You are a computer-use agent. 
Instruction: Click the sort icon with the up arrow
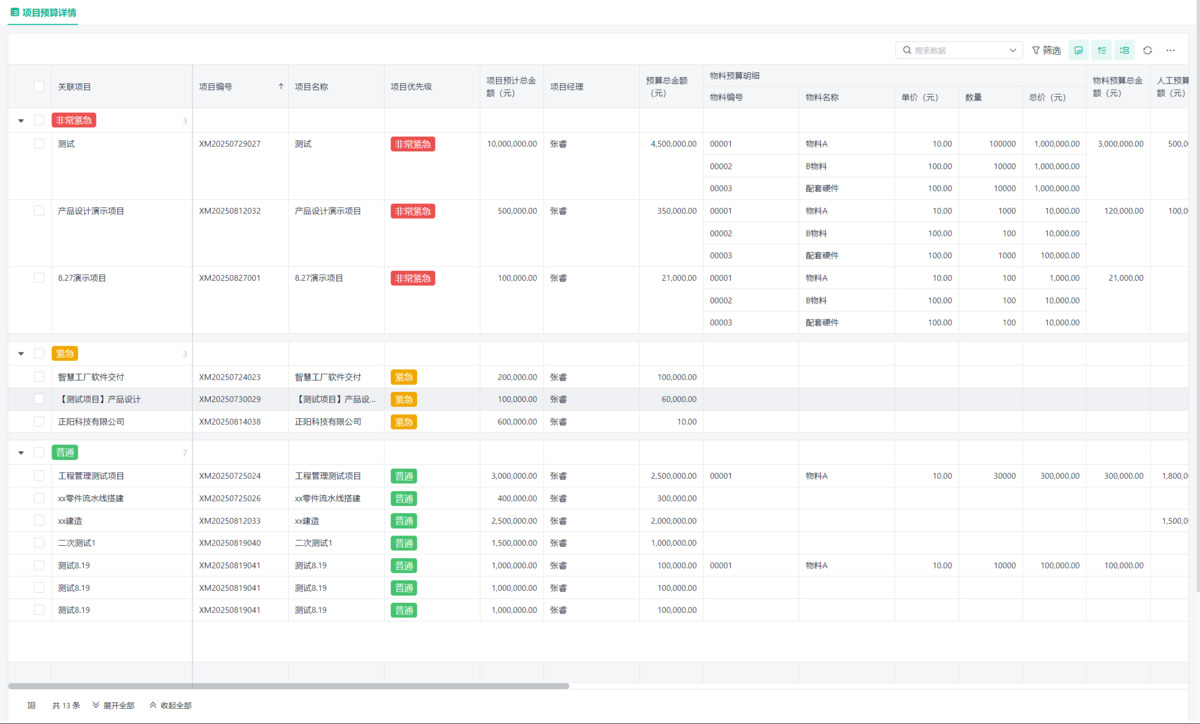pos(1101,50)
